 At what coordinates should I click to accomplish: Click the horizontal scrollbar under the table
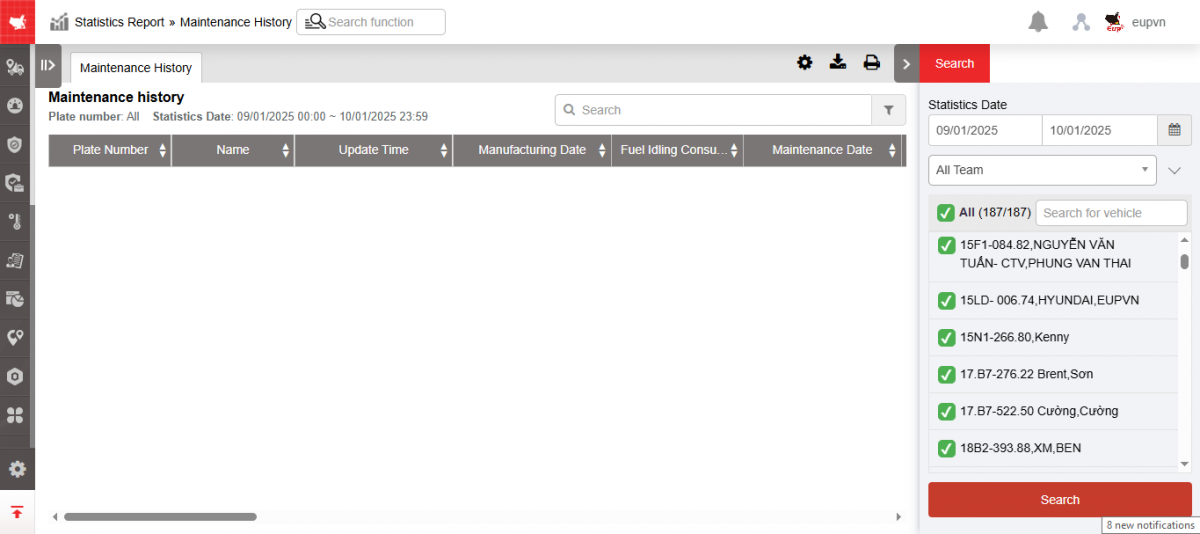point(160,517)
